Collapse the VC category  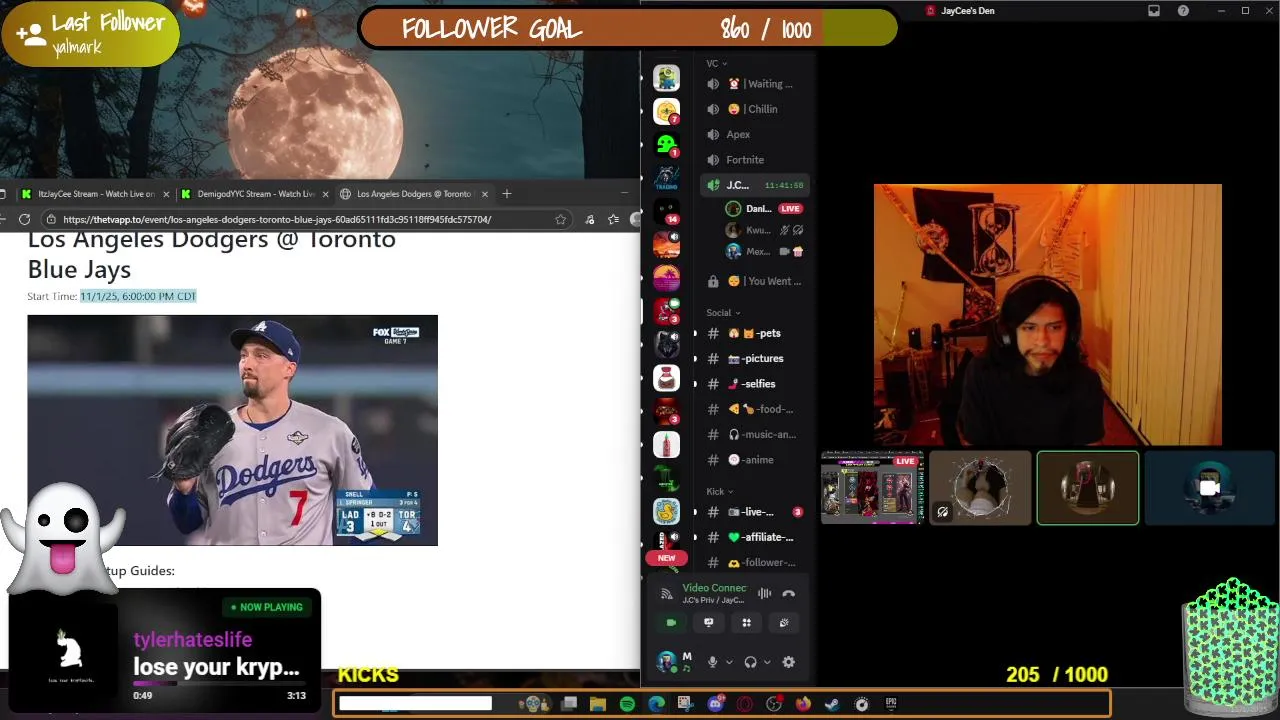[x=716, y=64]
